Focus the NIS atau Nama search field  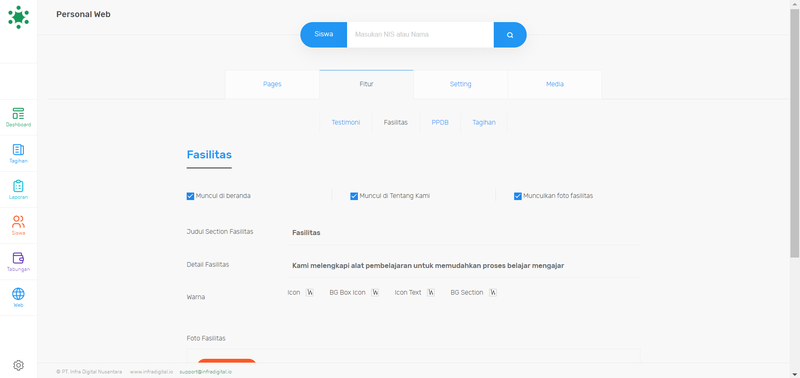[420, 35]
